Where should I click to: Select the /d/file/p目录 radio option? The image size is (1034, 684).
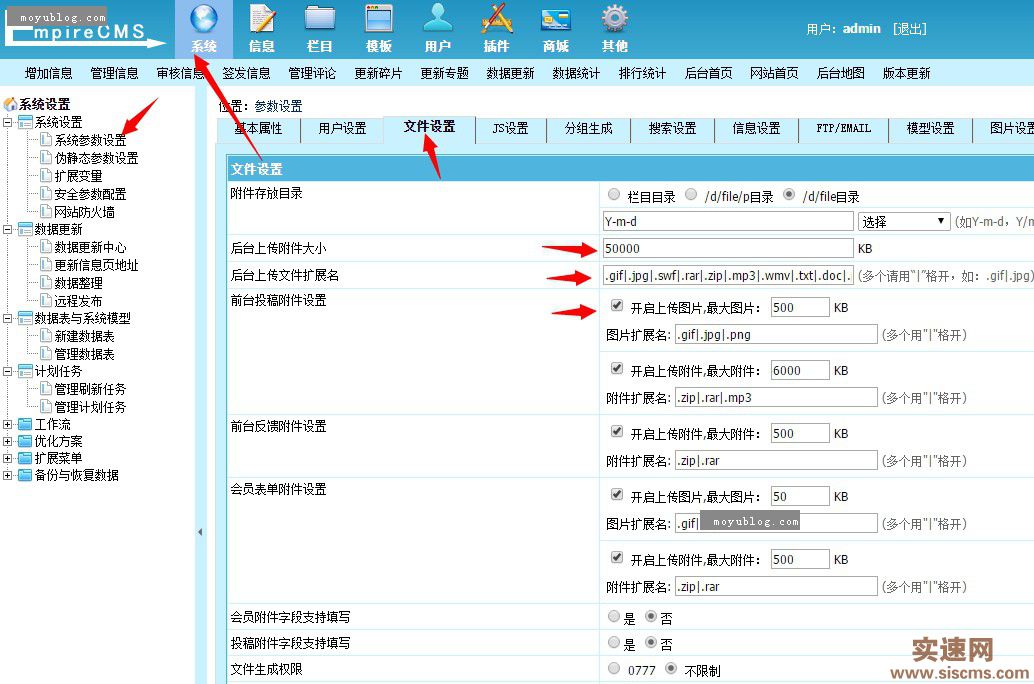coord(691,195)
